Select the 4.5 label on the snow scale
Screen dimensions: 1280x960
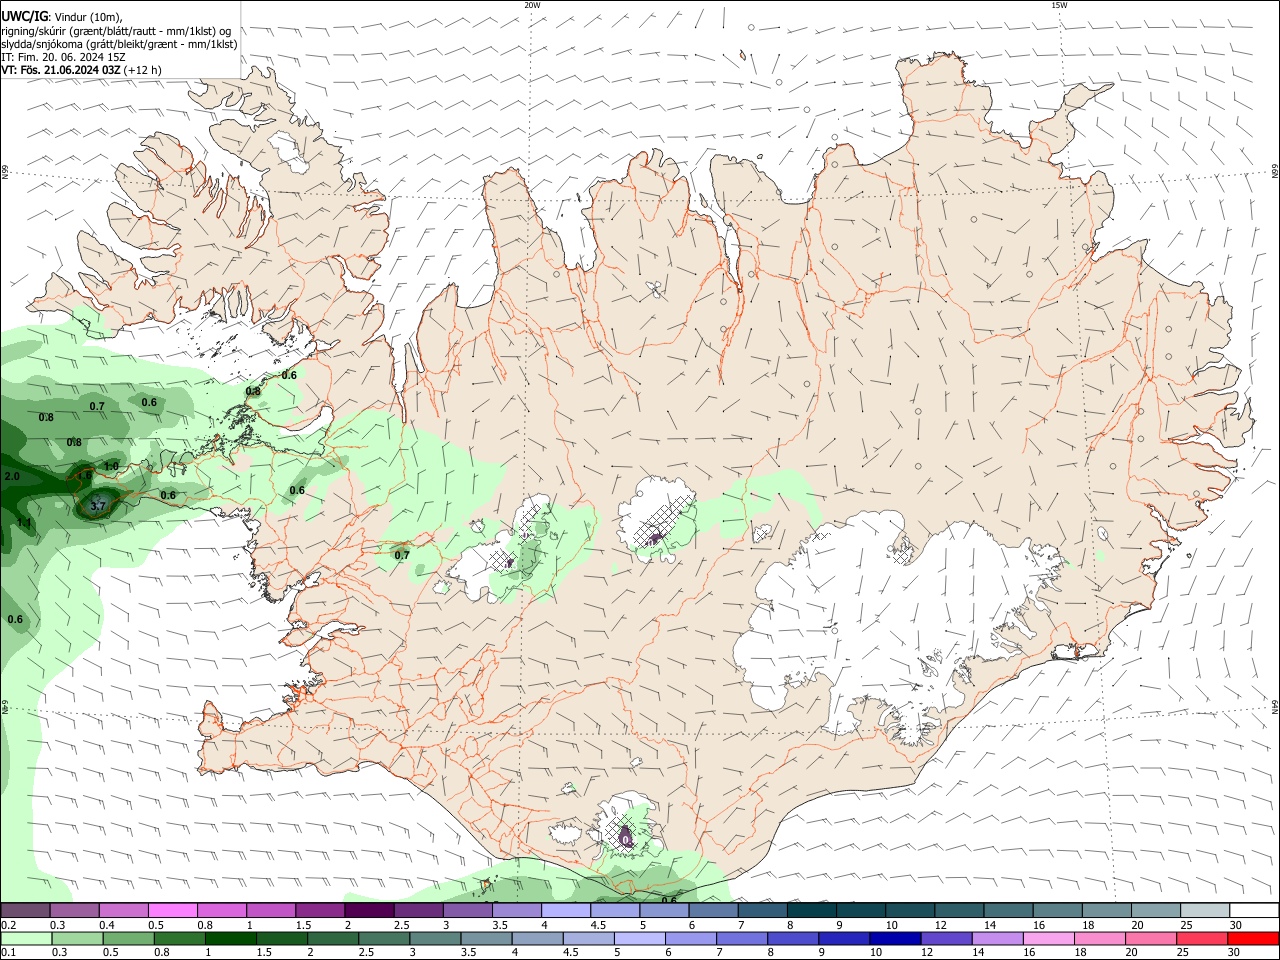click(598, 925)
